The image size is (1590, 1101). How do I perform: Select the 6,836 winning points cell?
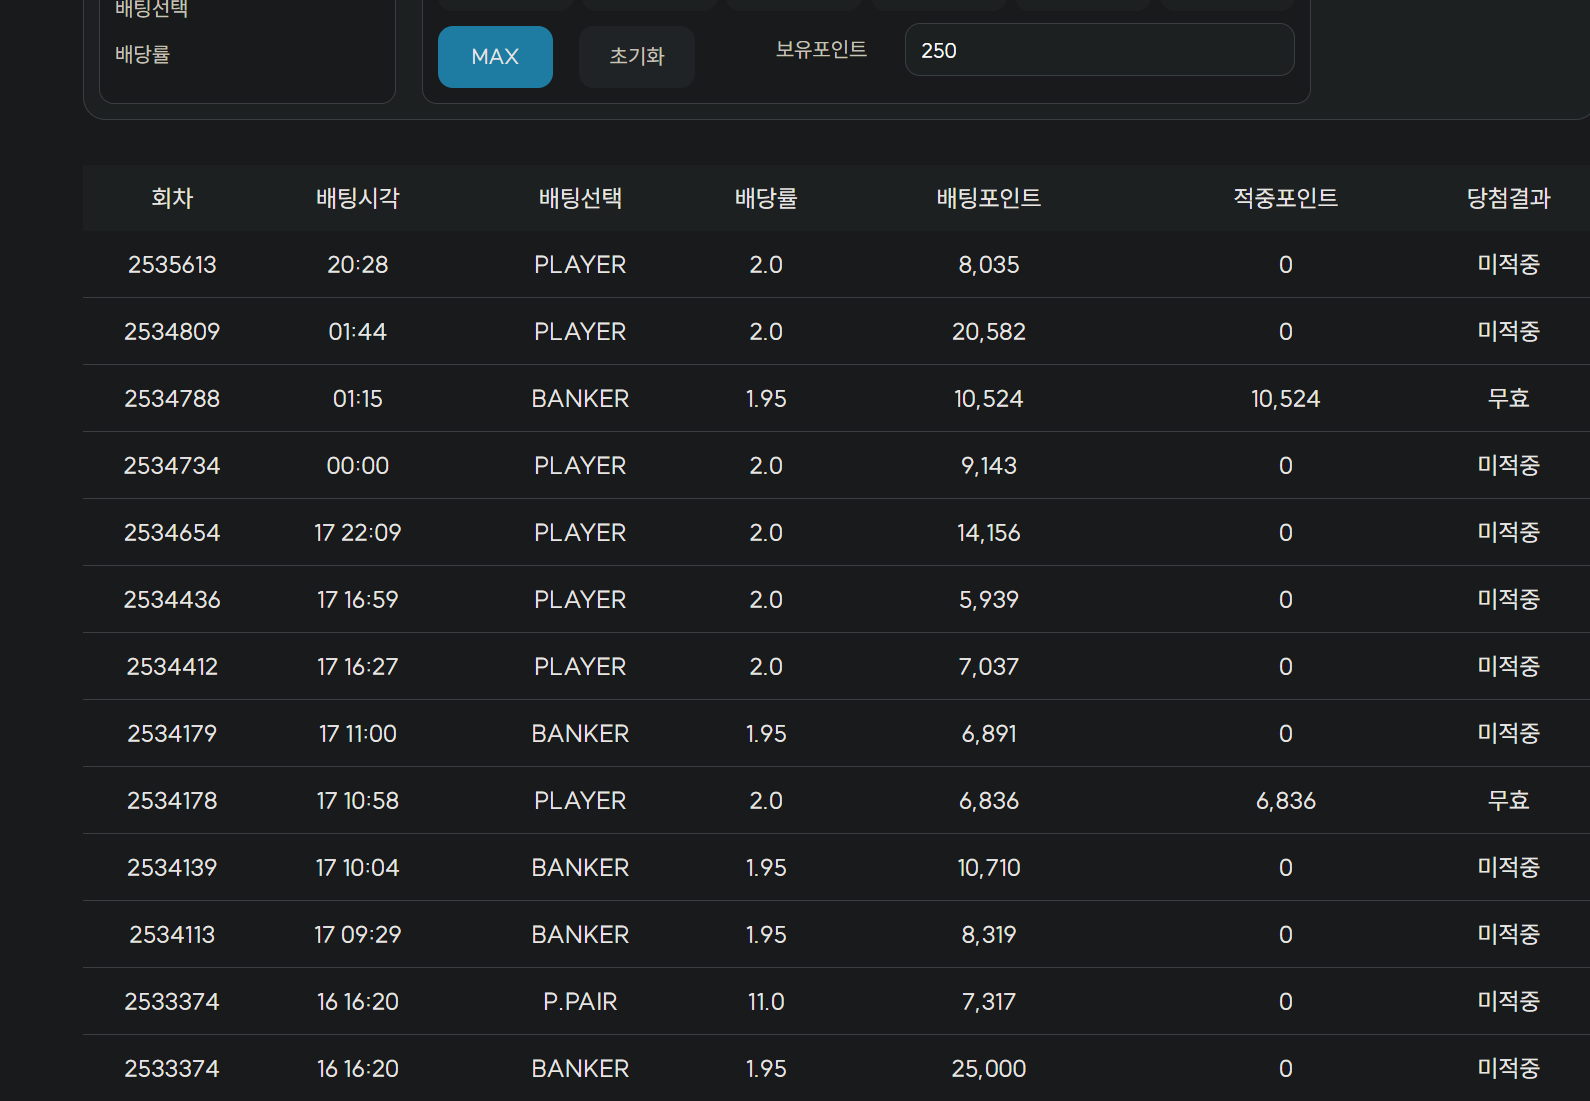point(1285,801)
